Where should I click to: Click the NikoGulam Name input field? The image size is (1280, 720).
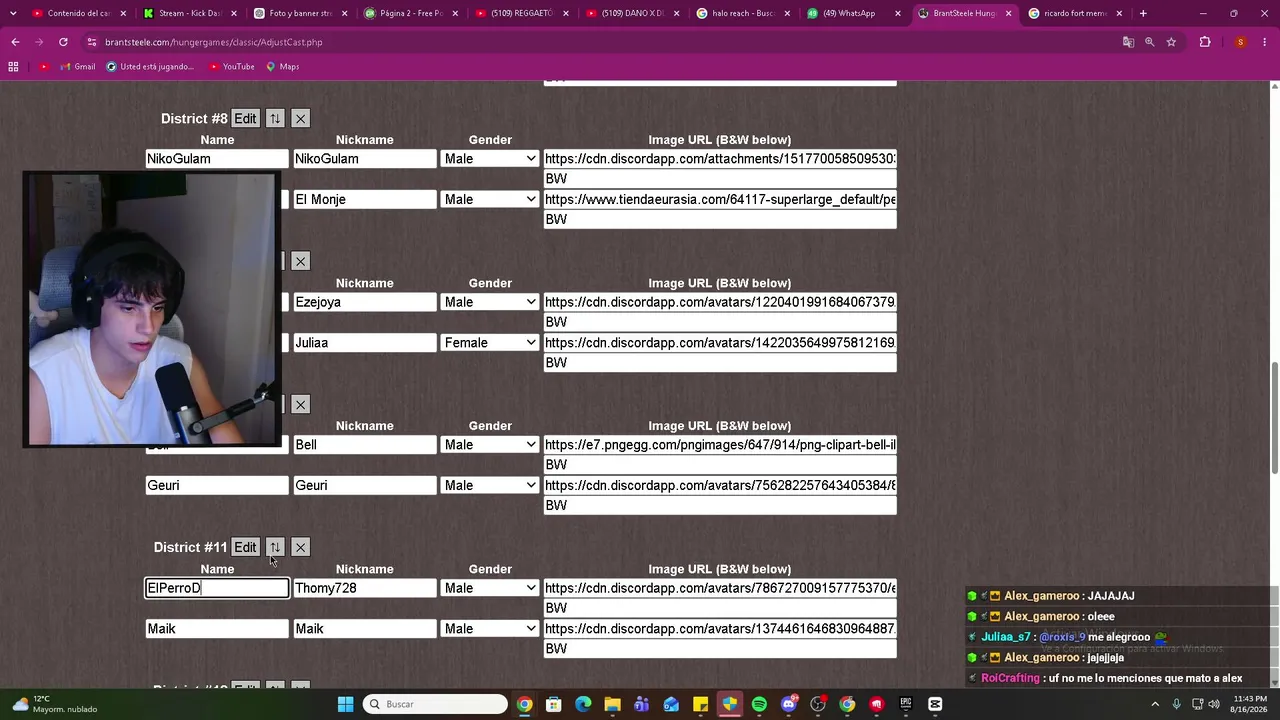tap(217, 159)
